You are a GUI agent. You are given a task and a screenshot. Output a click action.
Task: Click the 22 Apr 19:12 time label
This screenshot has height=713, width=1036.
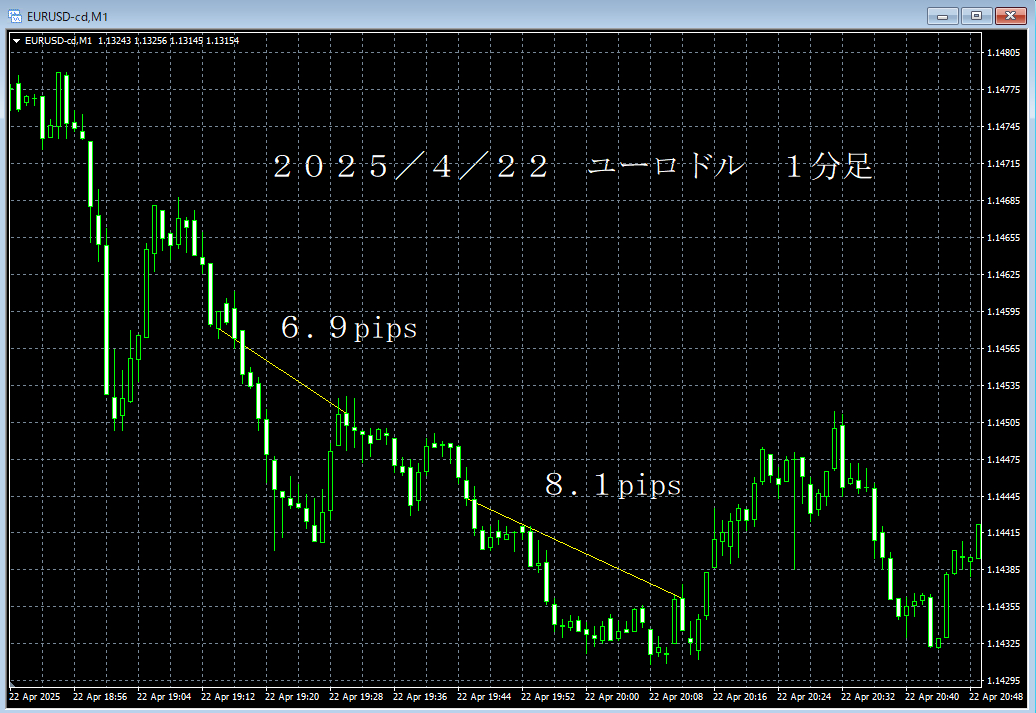pos(228,697)
